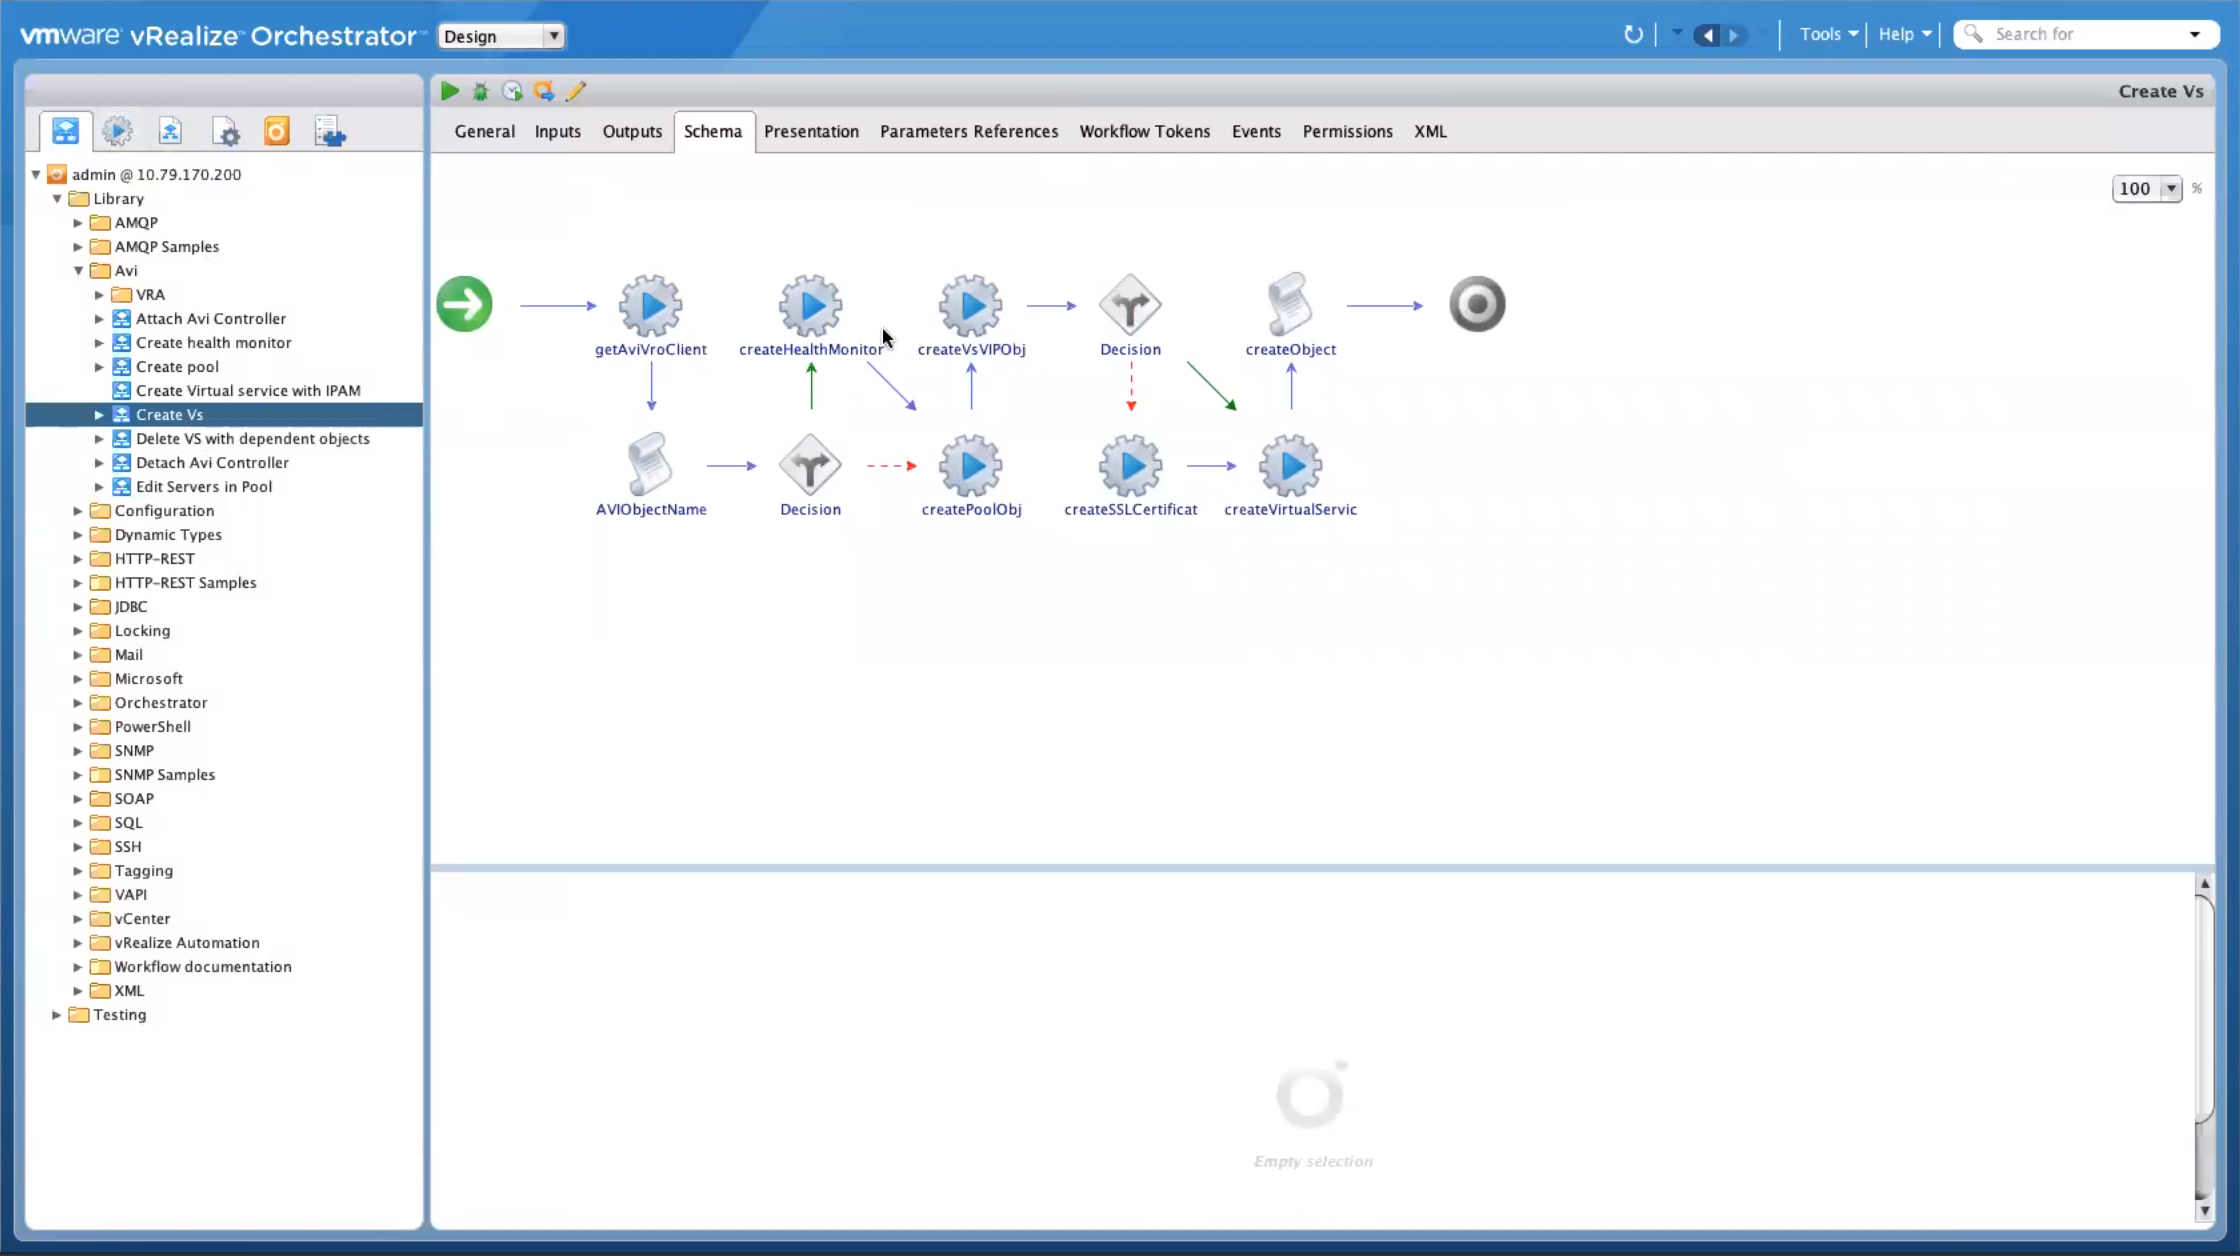The image size is (2240, 1256).
Task: Collapse the Library folder
Action: 57,198
